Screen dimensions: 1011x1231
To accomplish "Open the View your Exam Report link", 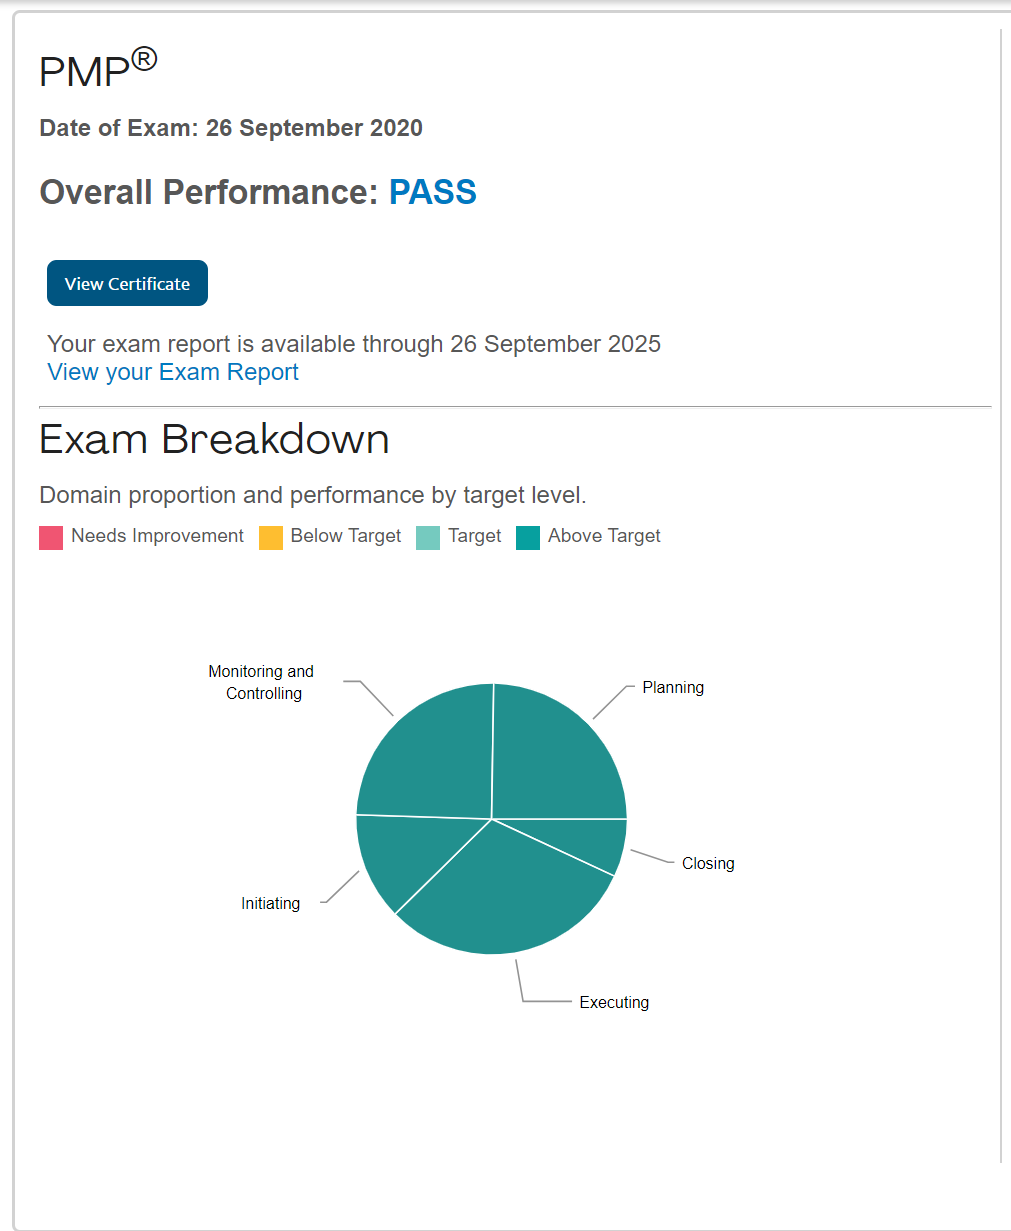I will 173,372.
